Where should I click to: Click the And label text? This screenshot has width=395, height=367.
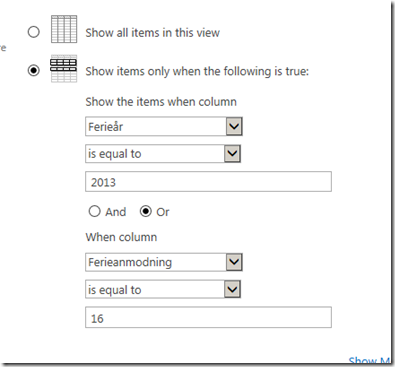click(116, 212)
